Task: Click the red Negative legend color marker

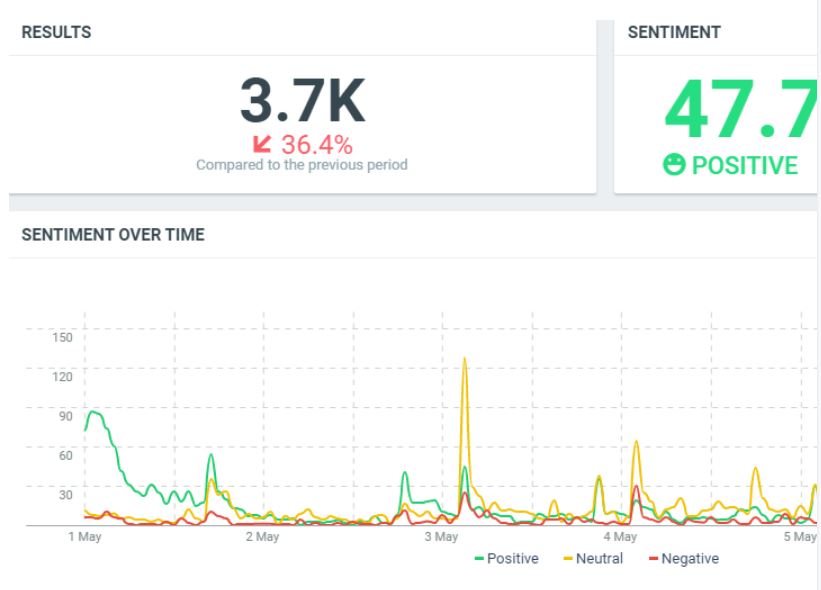Action: pos(653,559)
